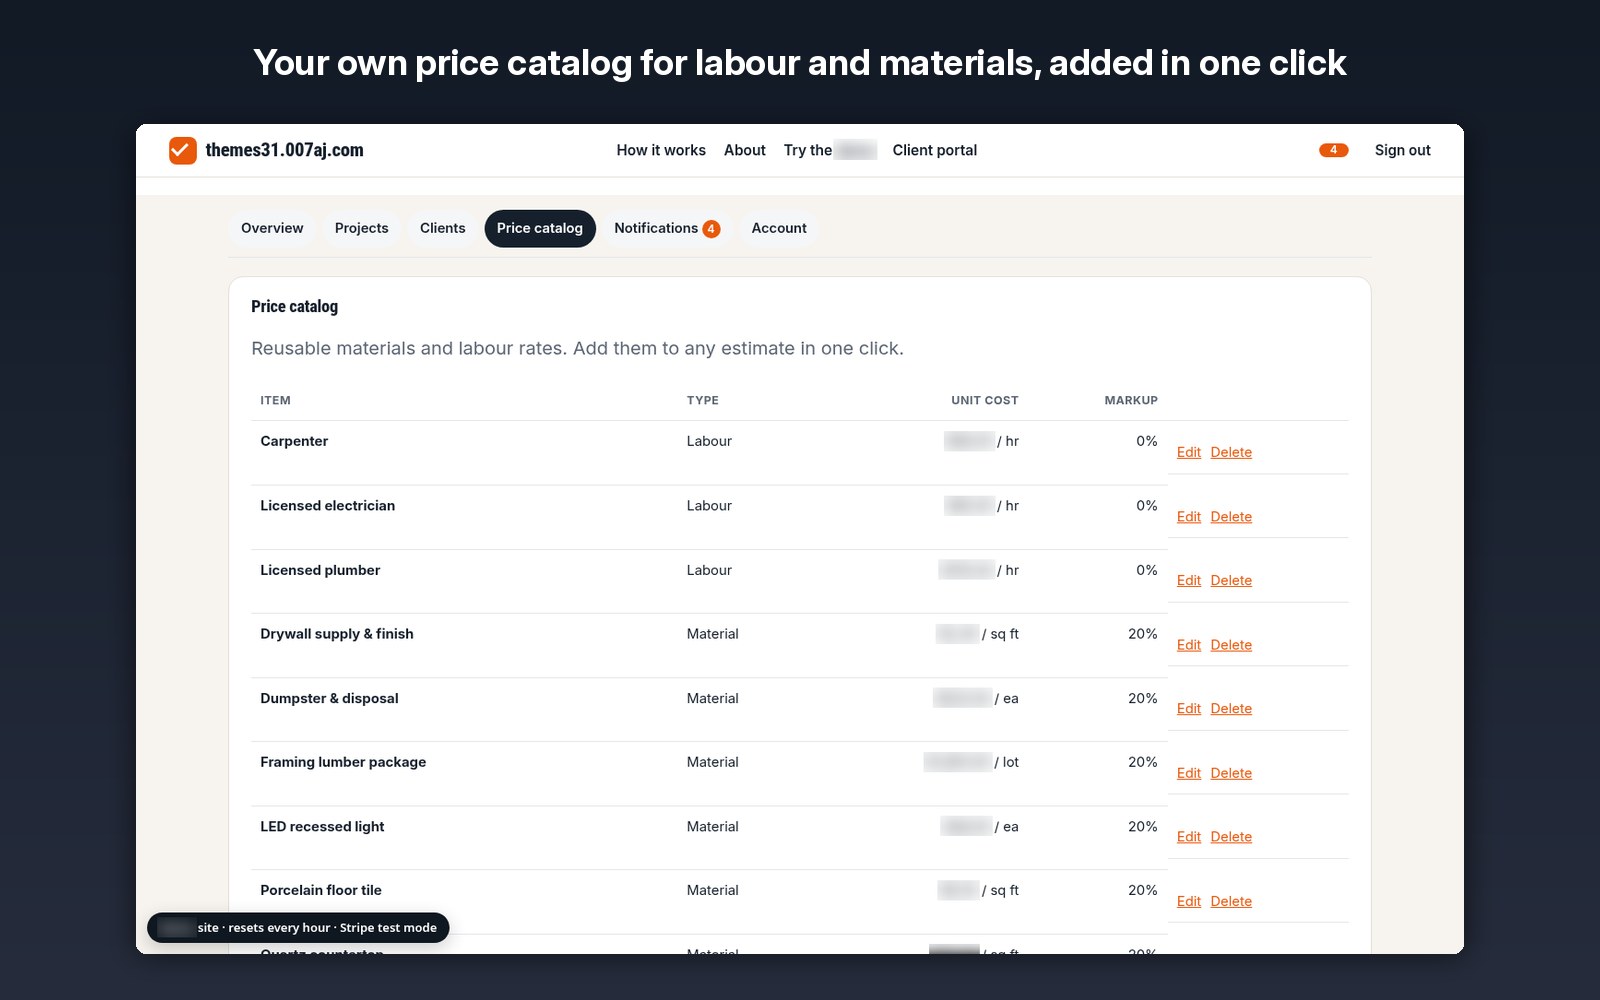
Task: Edit the Porcelain floor tile item
Action: (x=1189, y=901)
